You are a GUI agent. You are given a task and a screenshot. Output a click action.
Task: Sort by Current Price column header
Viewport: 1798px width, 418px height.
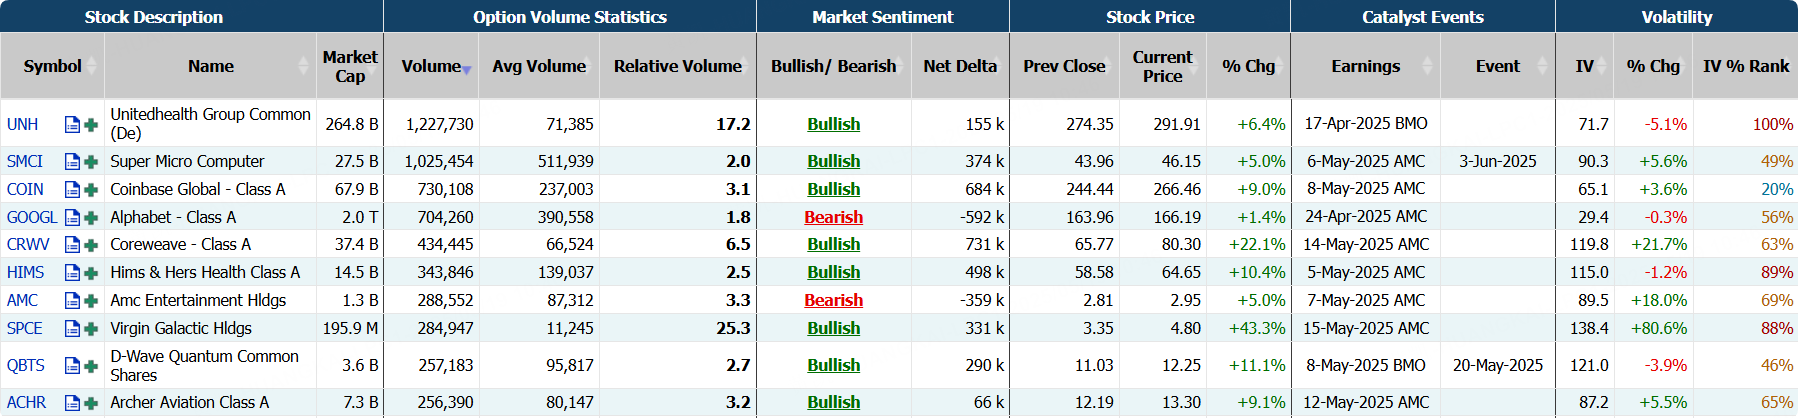1162,66
